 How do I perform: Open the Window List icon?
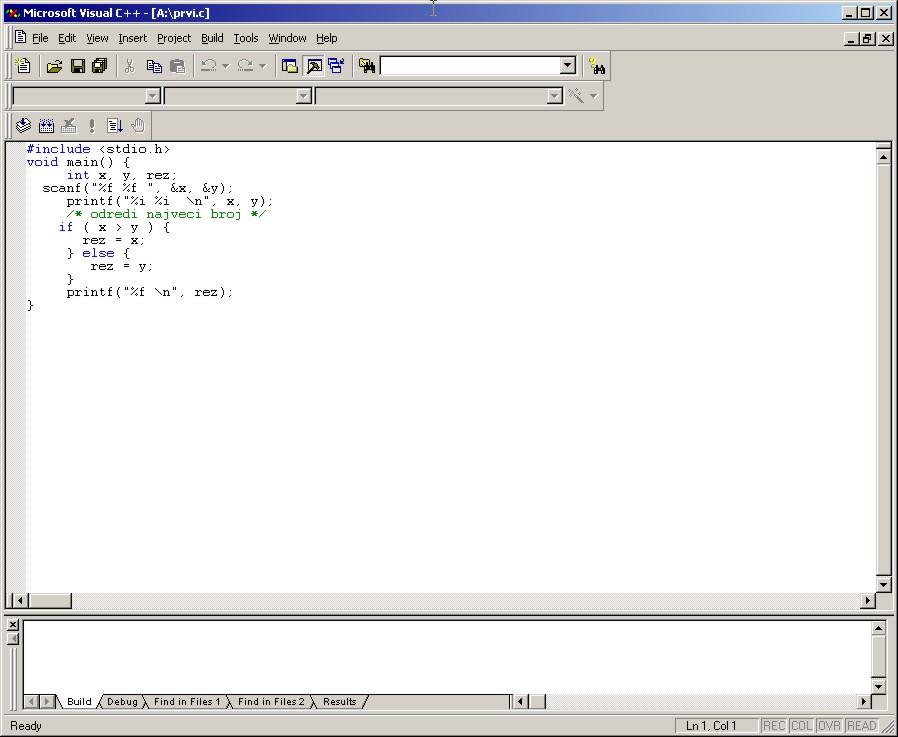pyautogui.click(x=336, y=66)
